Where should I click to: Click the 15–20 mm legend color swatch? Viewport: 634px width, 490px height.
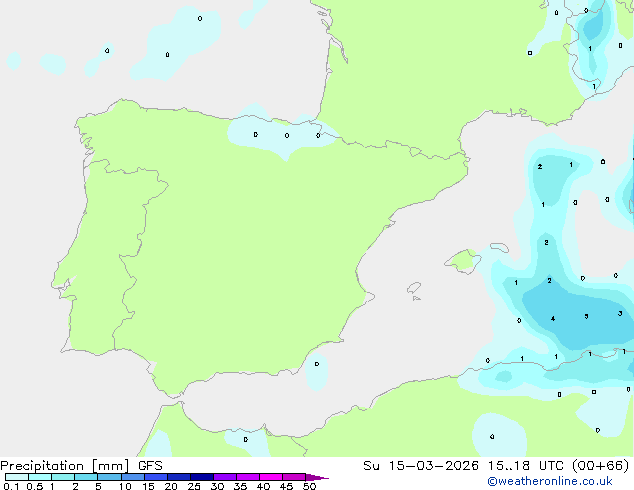(x=156, y=477)
